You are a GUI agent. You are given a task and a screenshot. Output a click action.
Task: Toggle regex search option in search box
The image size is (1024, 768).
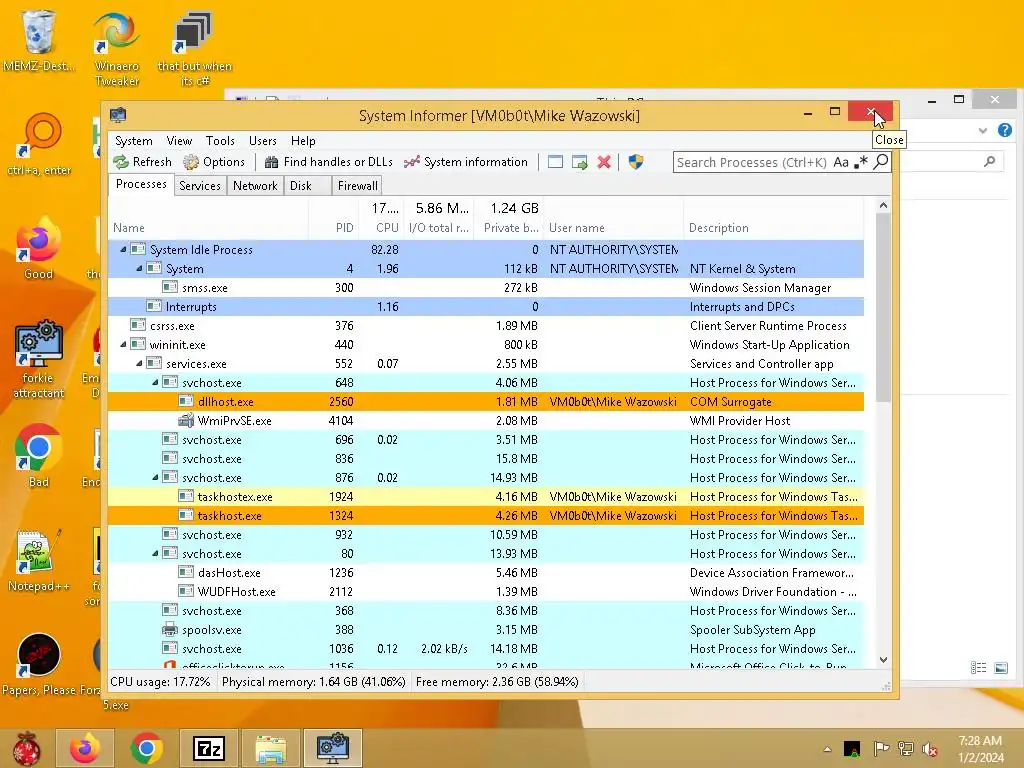tap(861, 162)
